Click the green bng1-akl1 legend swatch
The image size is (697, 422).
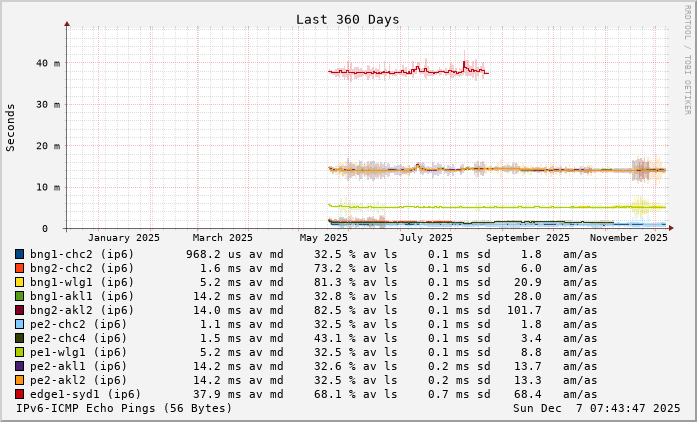coord(19,296)
